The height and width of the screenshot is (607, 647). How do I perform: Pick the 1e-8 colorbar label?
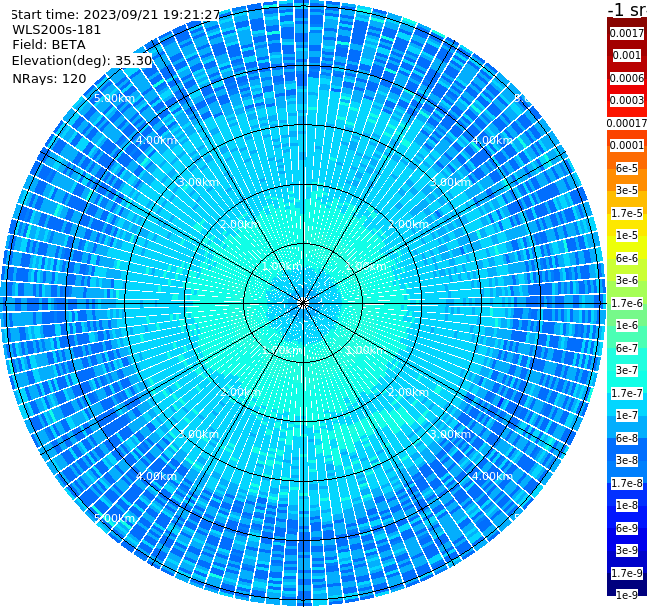(627, 505)
